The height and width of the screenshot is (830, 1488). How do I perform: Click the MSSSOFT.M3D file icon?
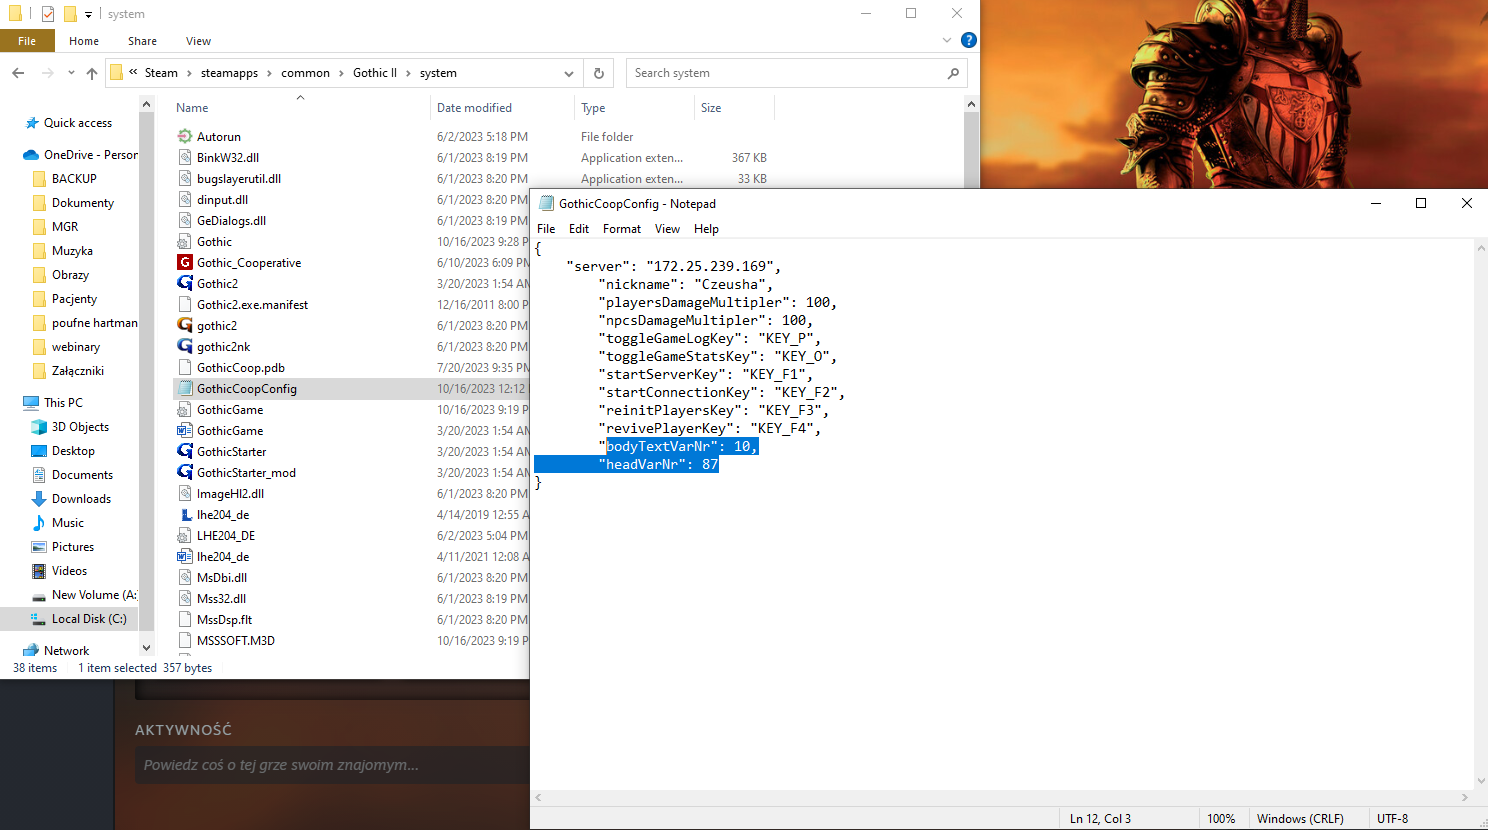pos(184,640)
